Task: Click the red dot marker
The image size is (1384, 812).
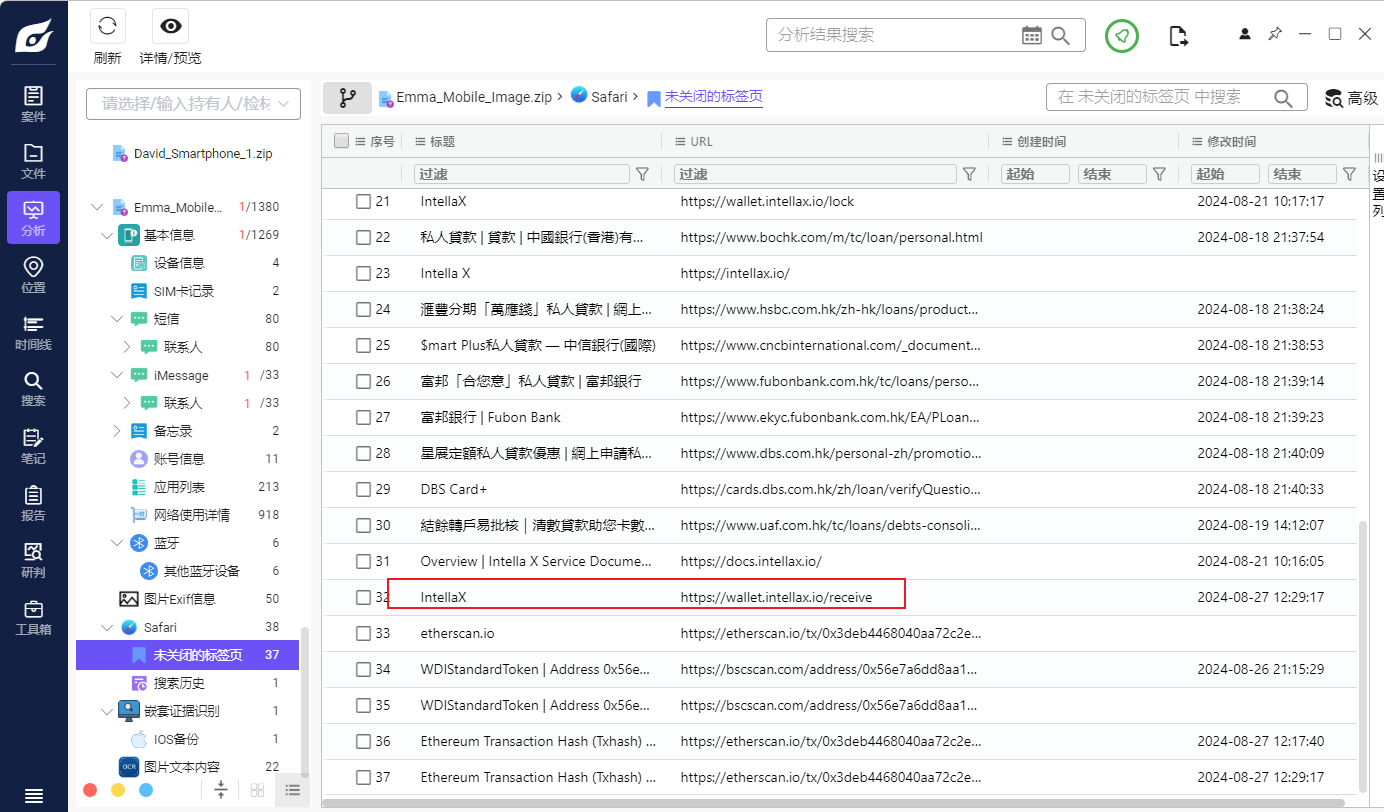Action: [90, 790]
